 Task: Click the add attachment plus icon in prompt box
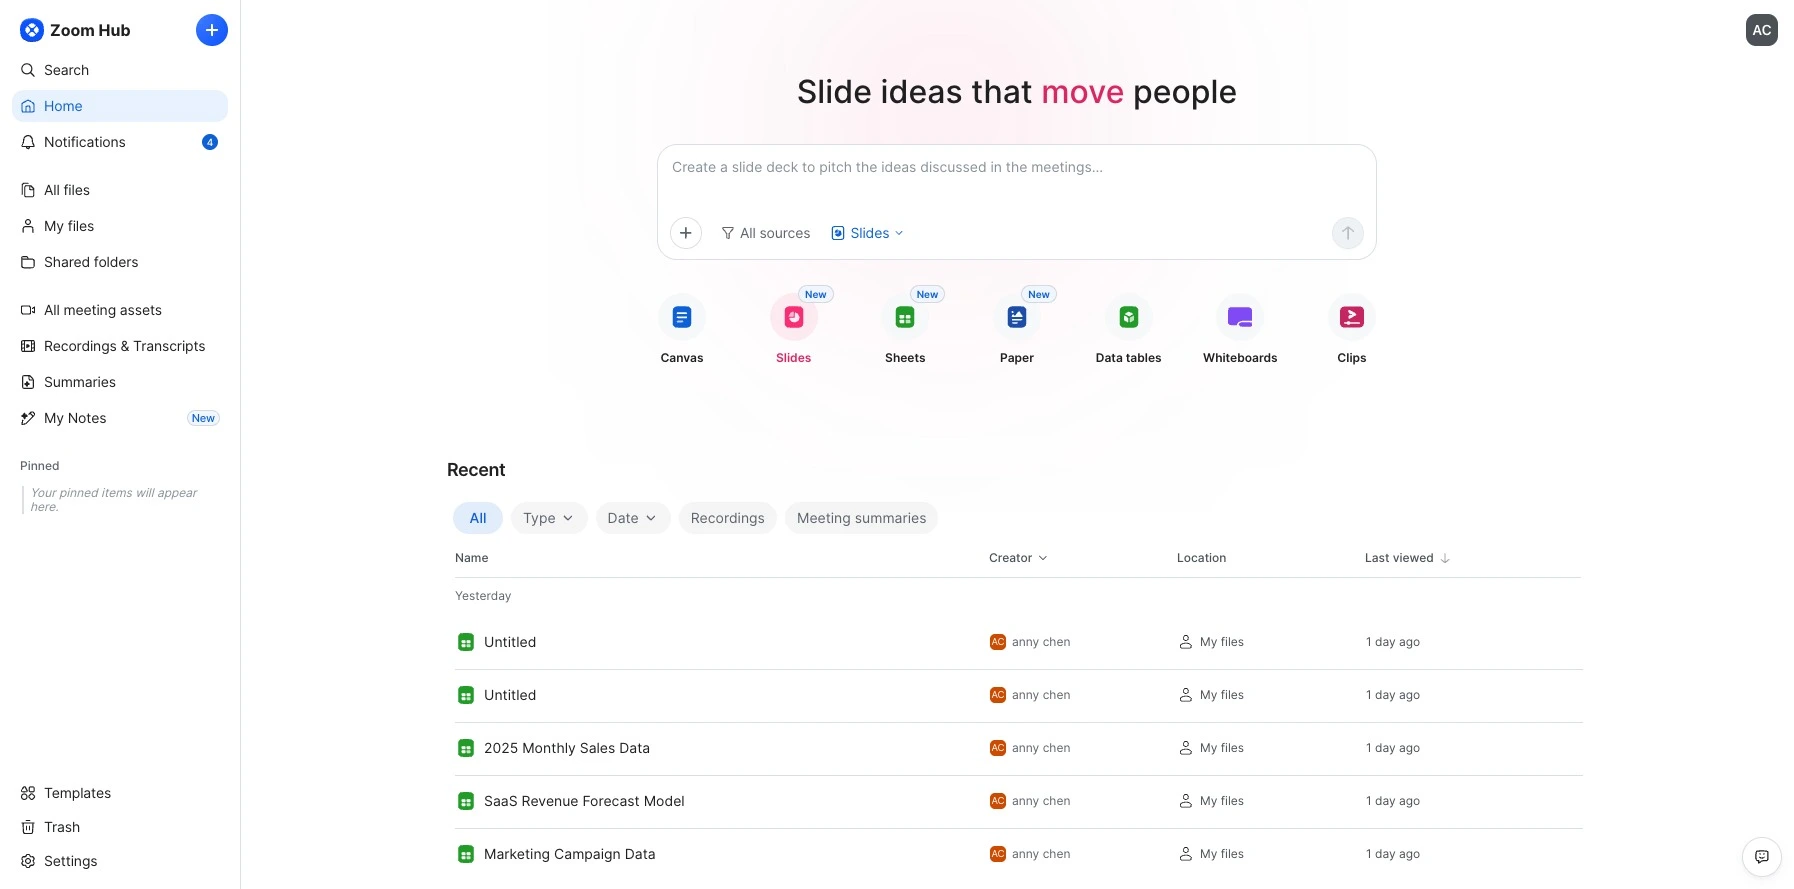click(x=686, y=233)
